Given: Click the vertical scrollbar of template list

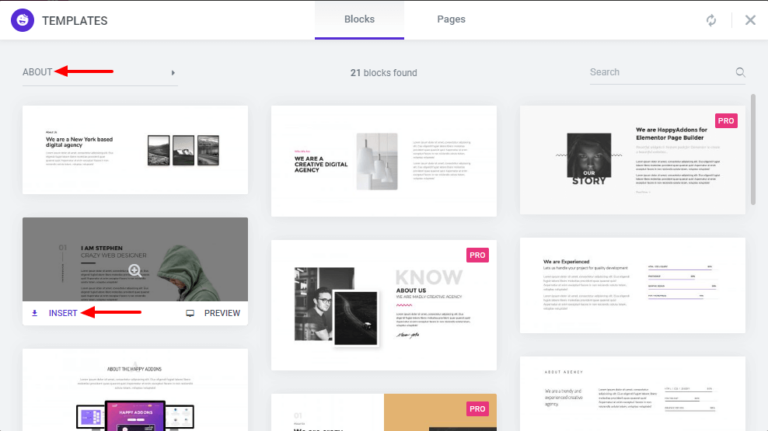Looking at the screenshot, I should (x=753, y=150).
